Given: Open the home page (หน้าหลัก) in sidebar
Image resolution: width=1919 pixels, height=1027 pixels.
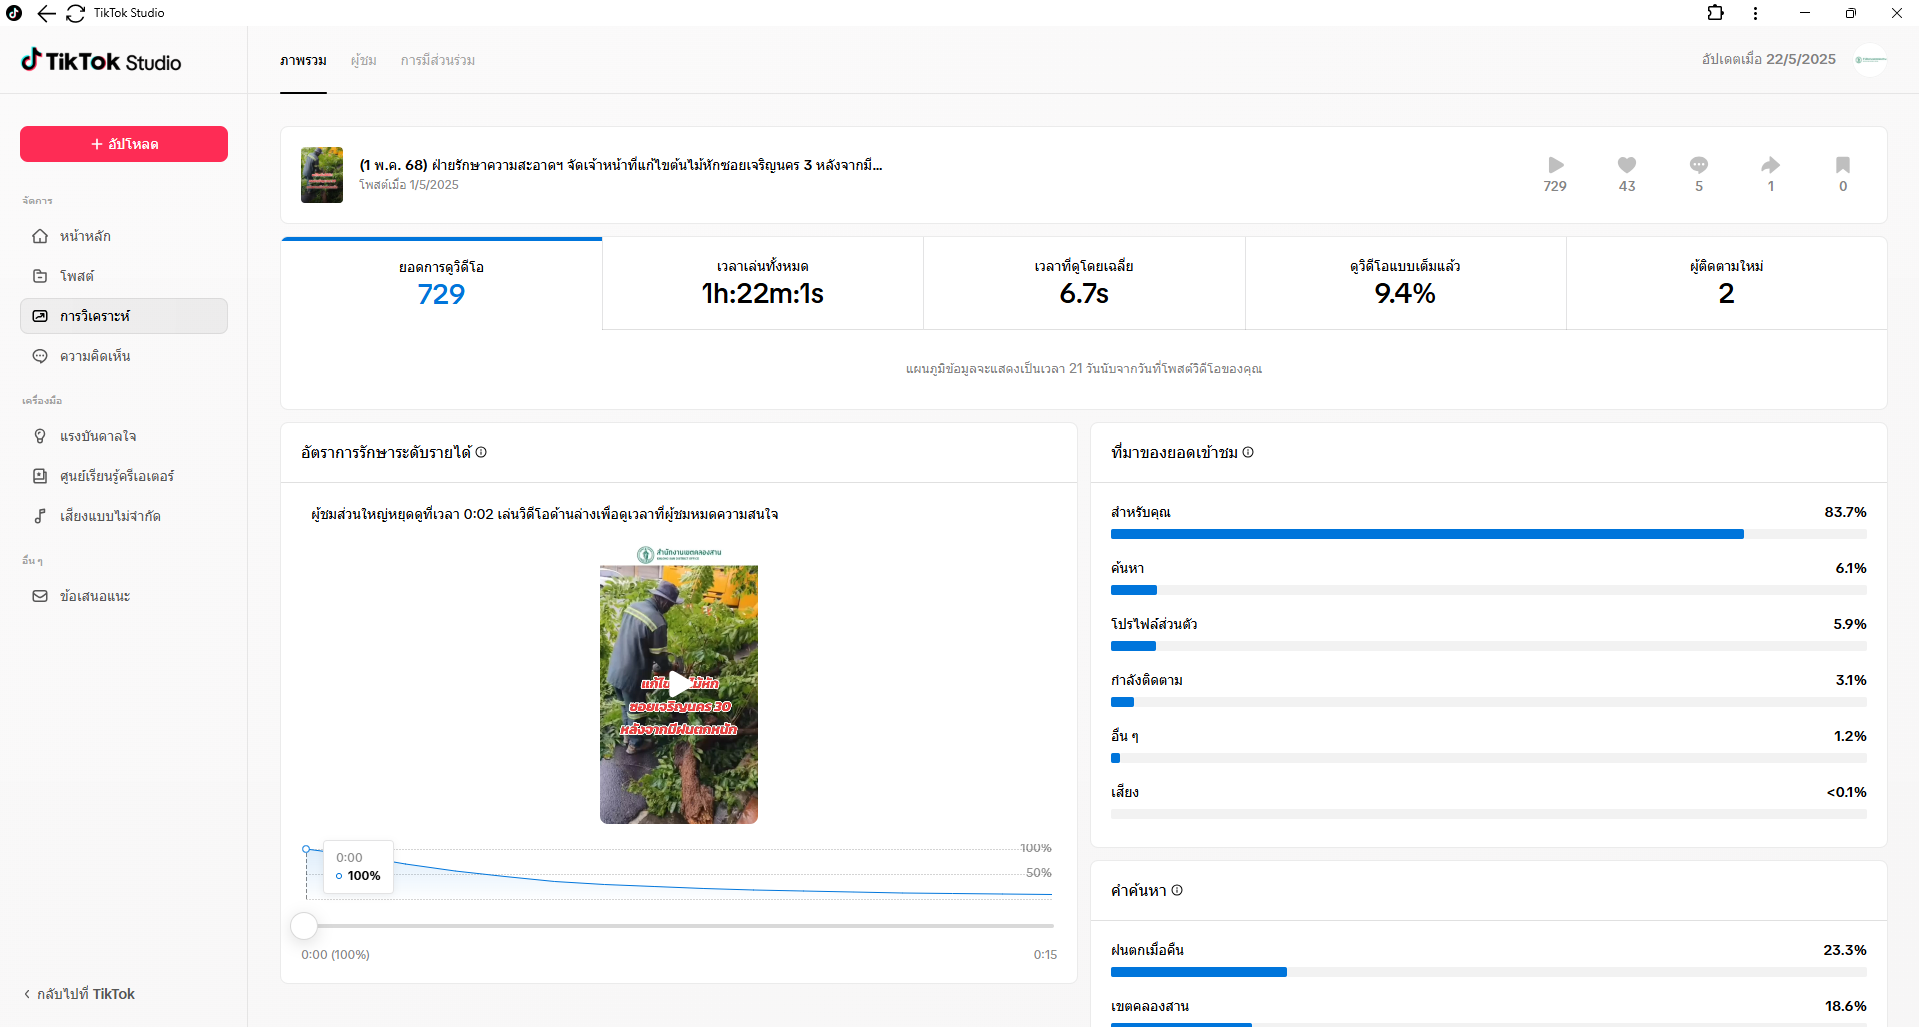Looking at the screenshot, I should coord(124,236).
